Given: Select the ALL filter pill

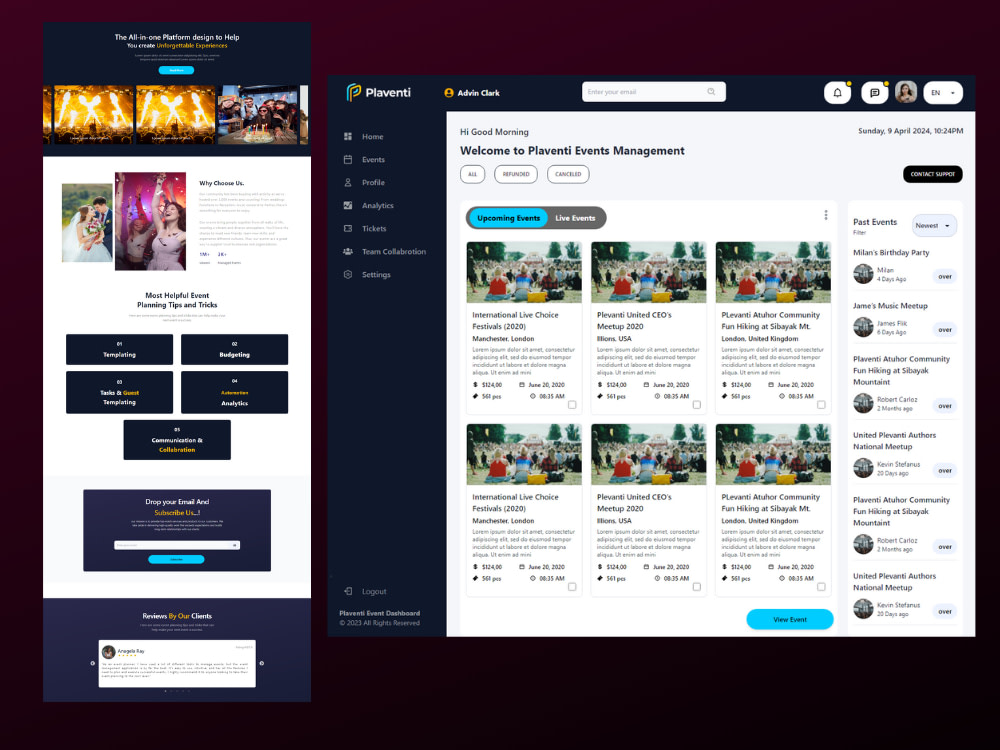Looking at the screenshot, I should tap(473, 174).
